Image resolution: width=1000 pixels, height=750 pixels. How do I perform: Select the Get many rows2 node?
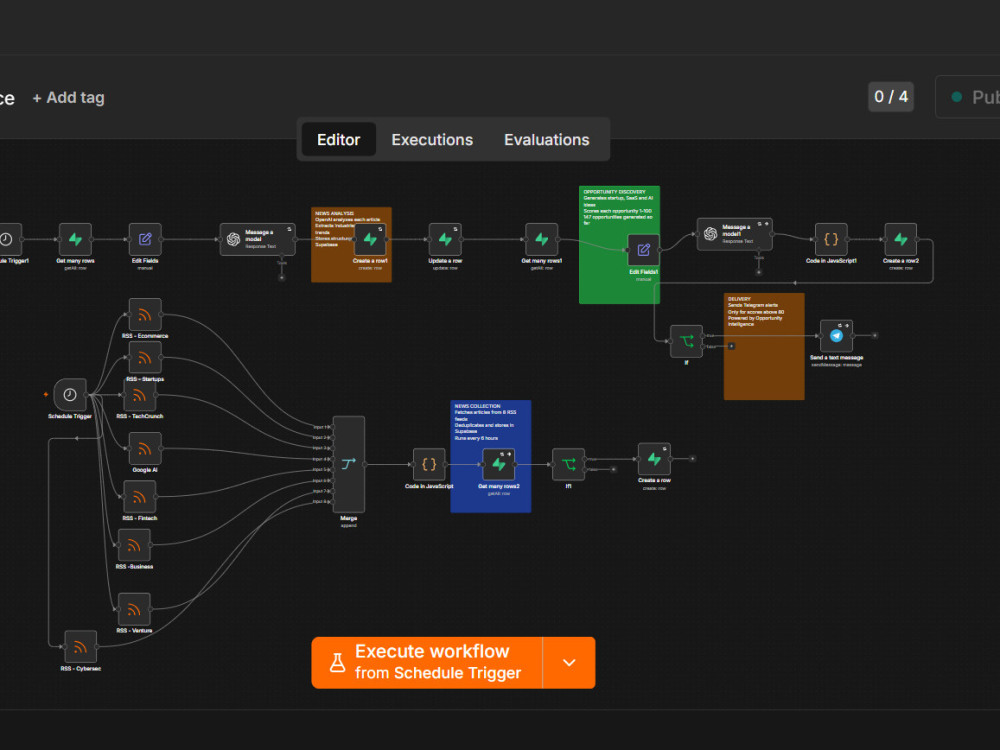pos(499,464)
